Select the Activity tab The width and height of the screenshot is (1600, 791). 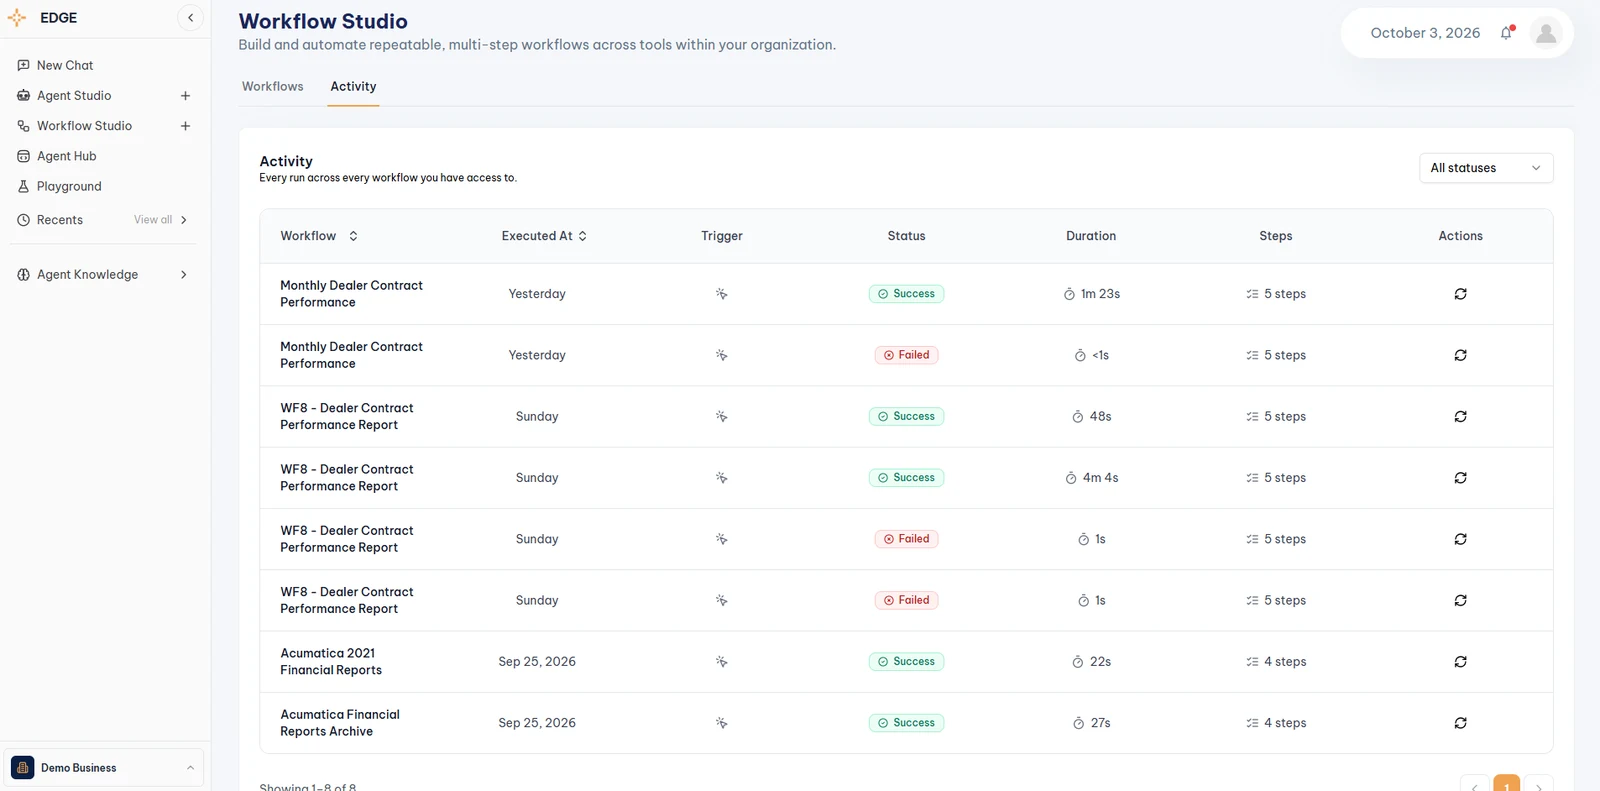click(353, 87)
